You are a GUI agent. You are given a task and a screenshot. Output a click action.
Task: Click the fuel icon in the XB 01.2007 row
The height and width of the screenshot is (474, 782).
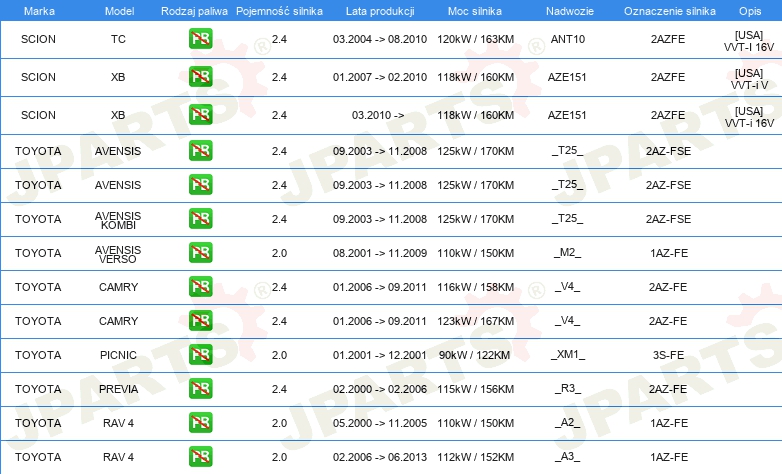[x=200, y=77]
